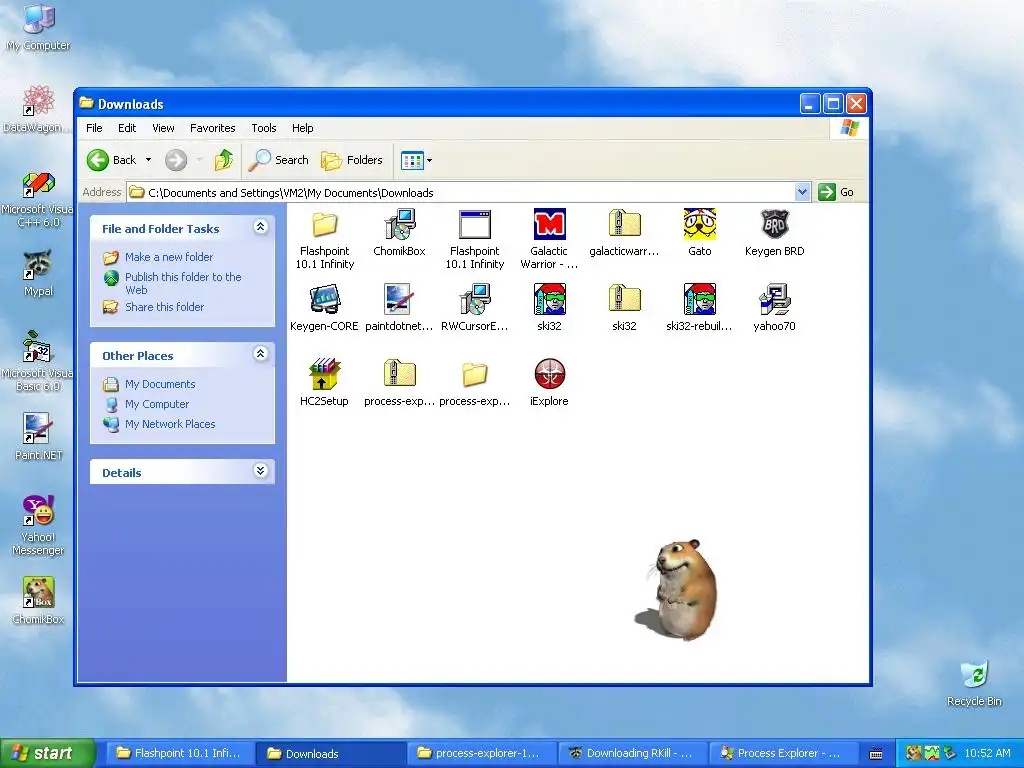1024x768 pixels.
Task: Expand the Address bar dropdown
Action: click(803, 192)
